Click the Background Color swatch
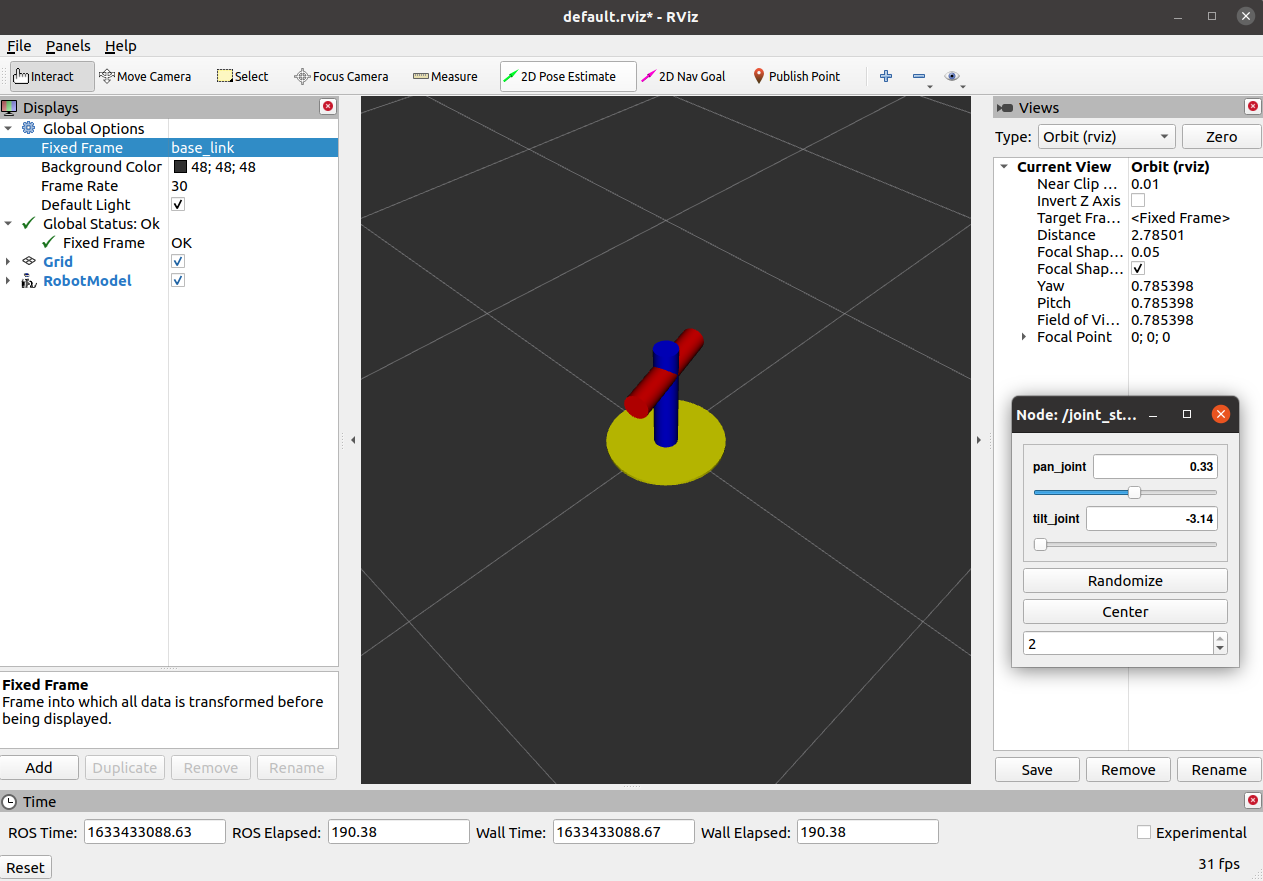Screen dimensions: 1263x881 [180, 167]
